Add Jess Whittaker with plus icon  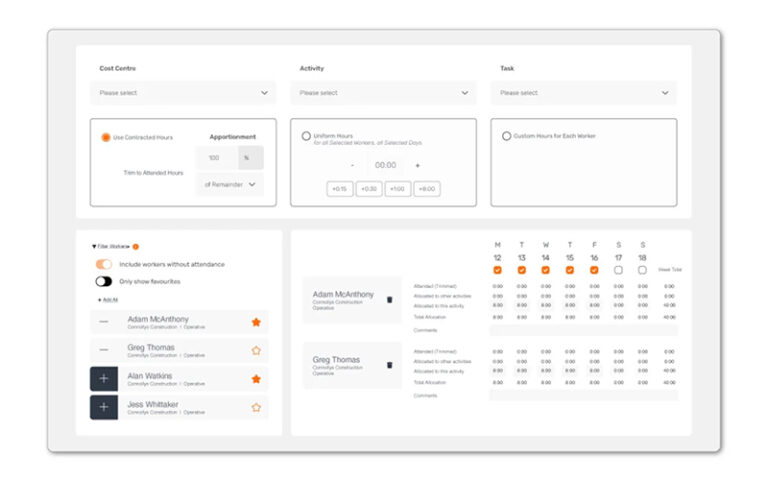(104, 407)
